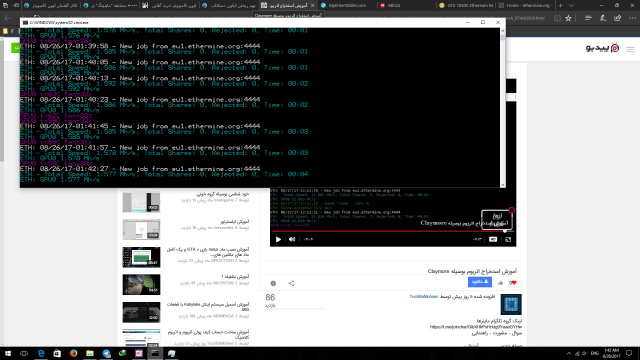
Task: Show hidden system tray icons chevron
Action: pyautogui.click(x=569, y=353)
